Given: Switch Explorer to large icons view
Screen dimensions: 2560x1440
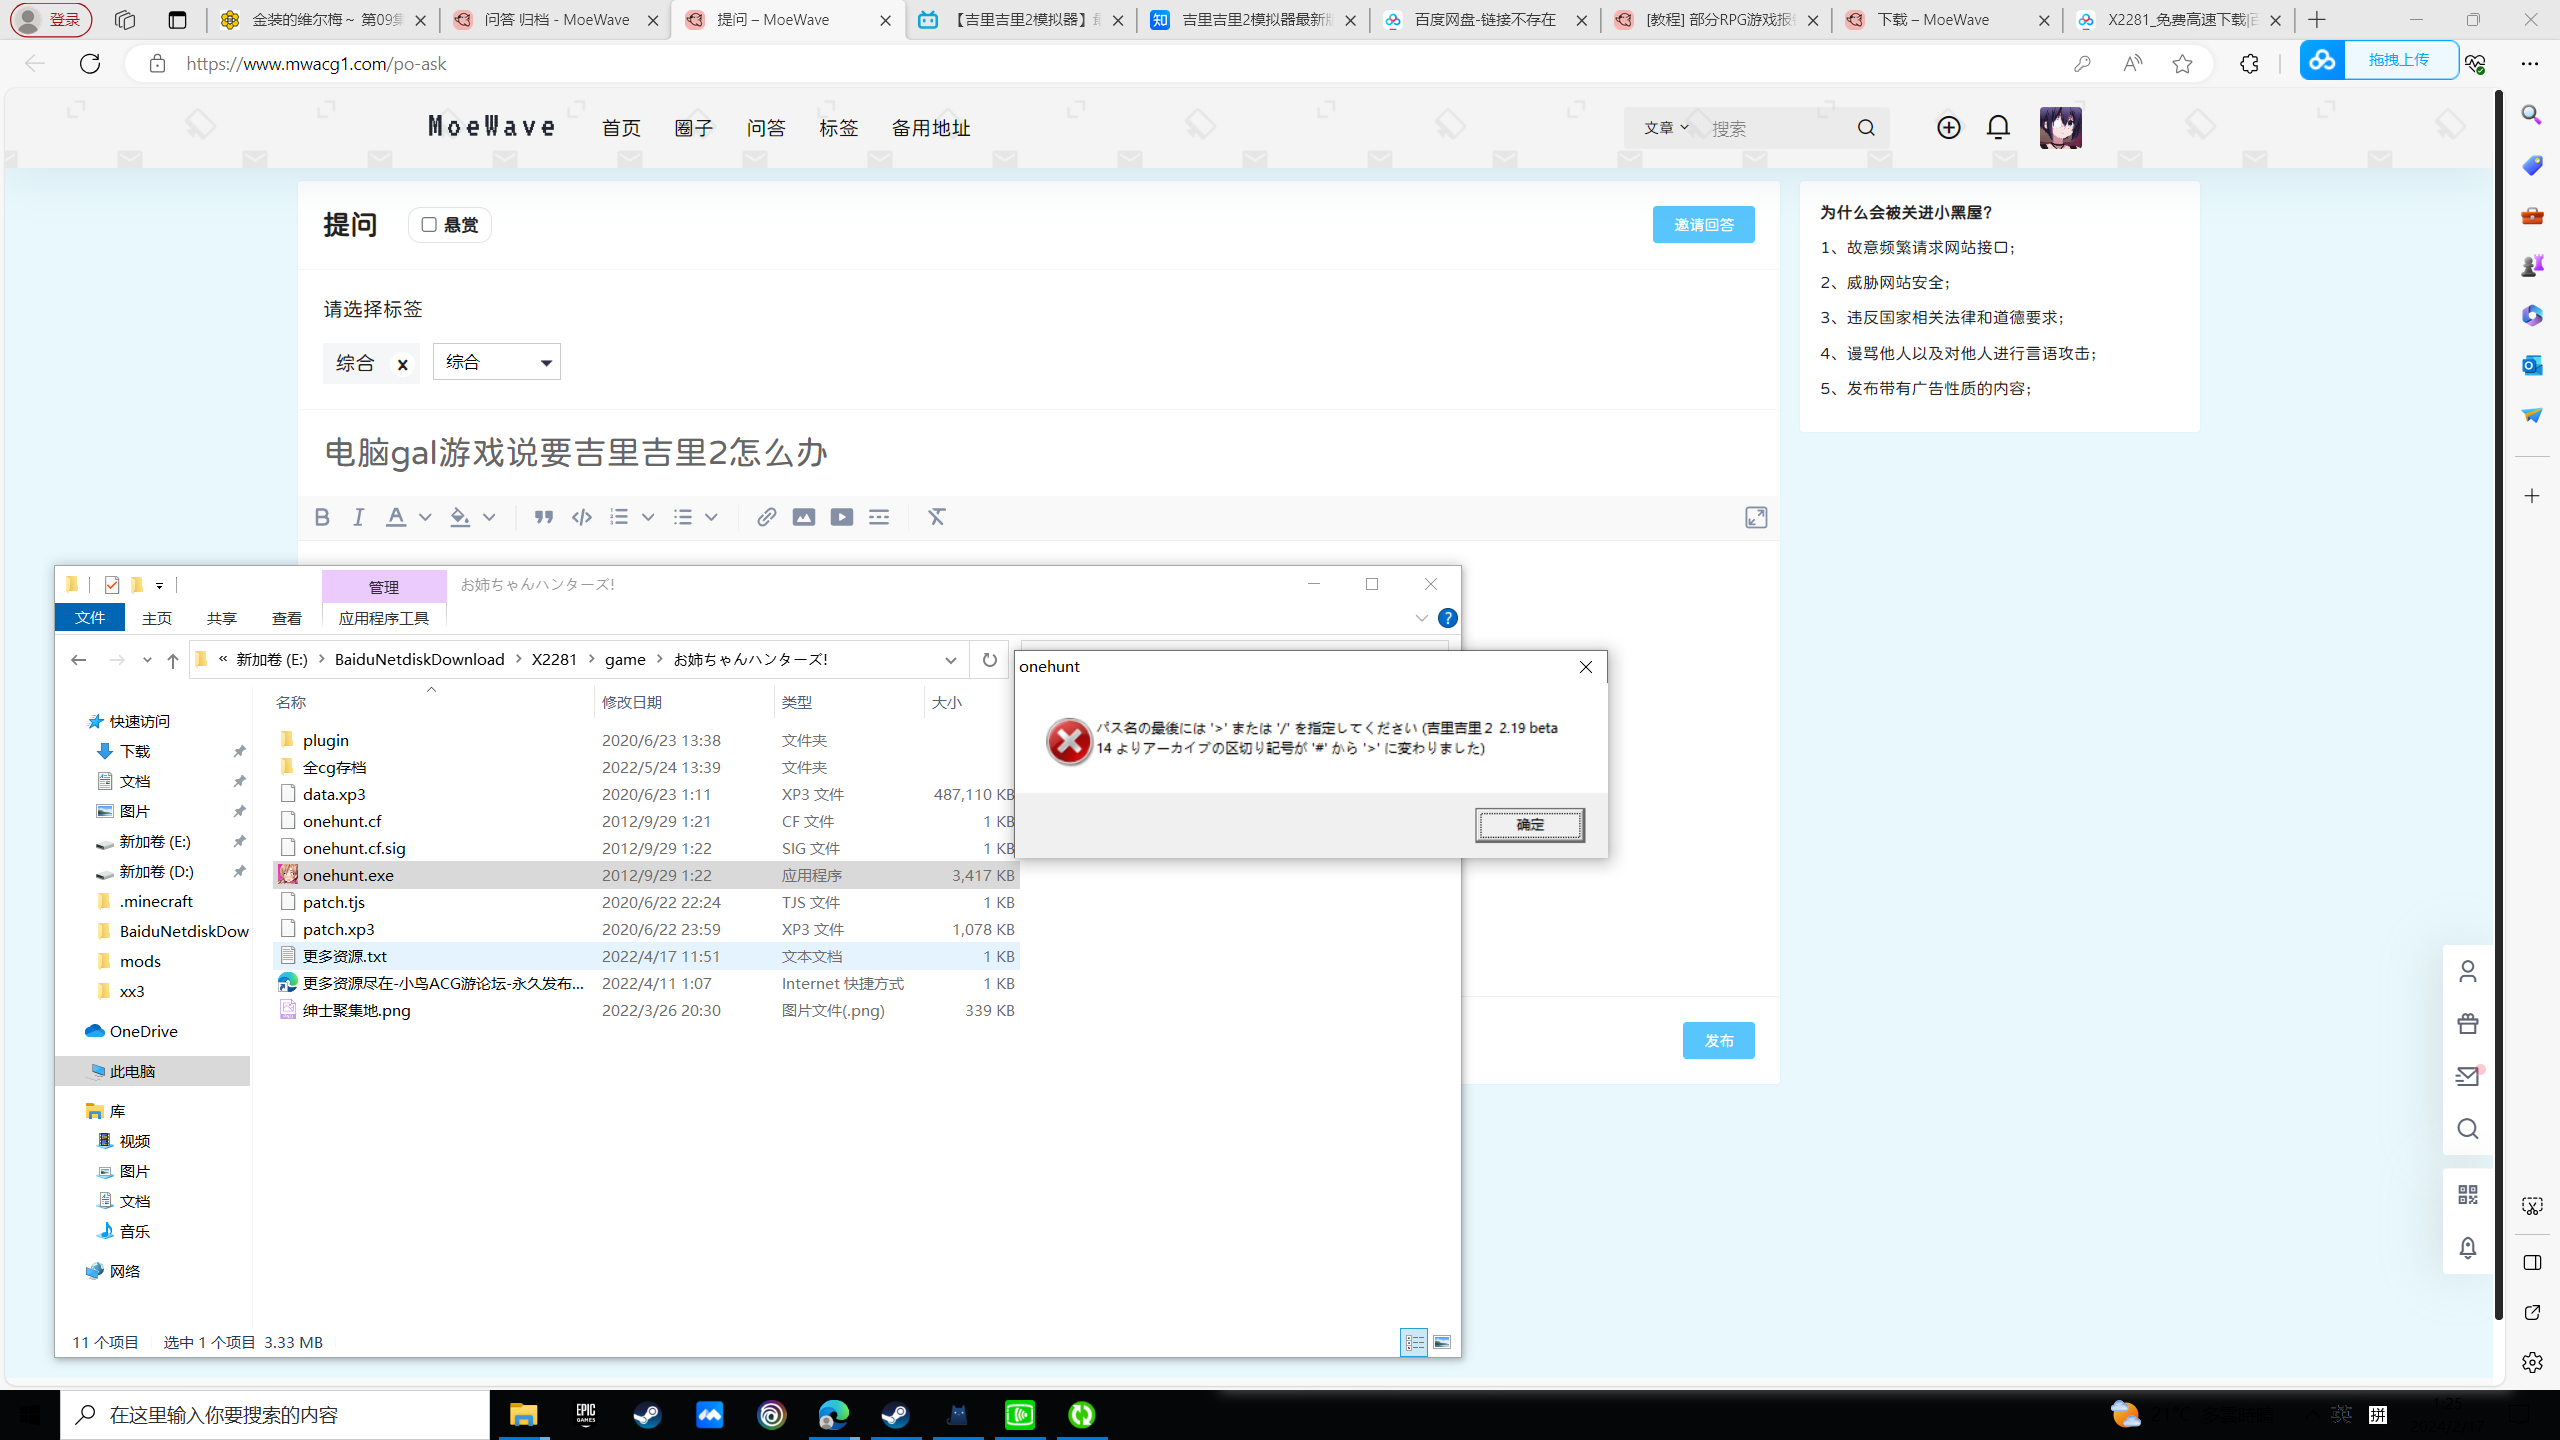Looking at the screenshot, I should click(1442, 1342).
